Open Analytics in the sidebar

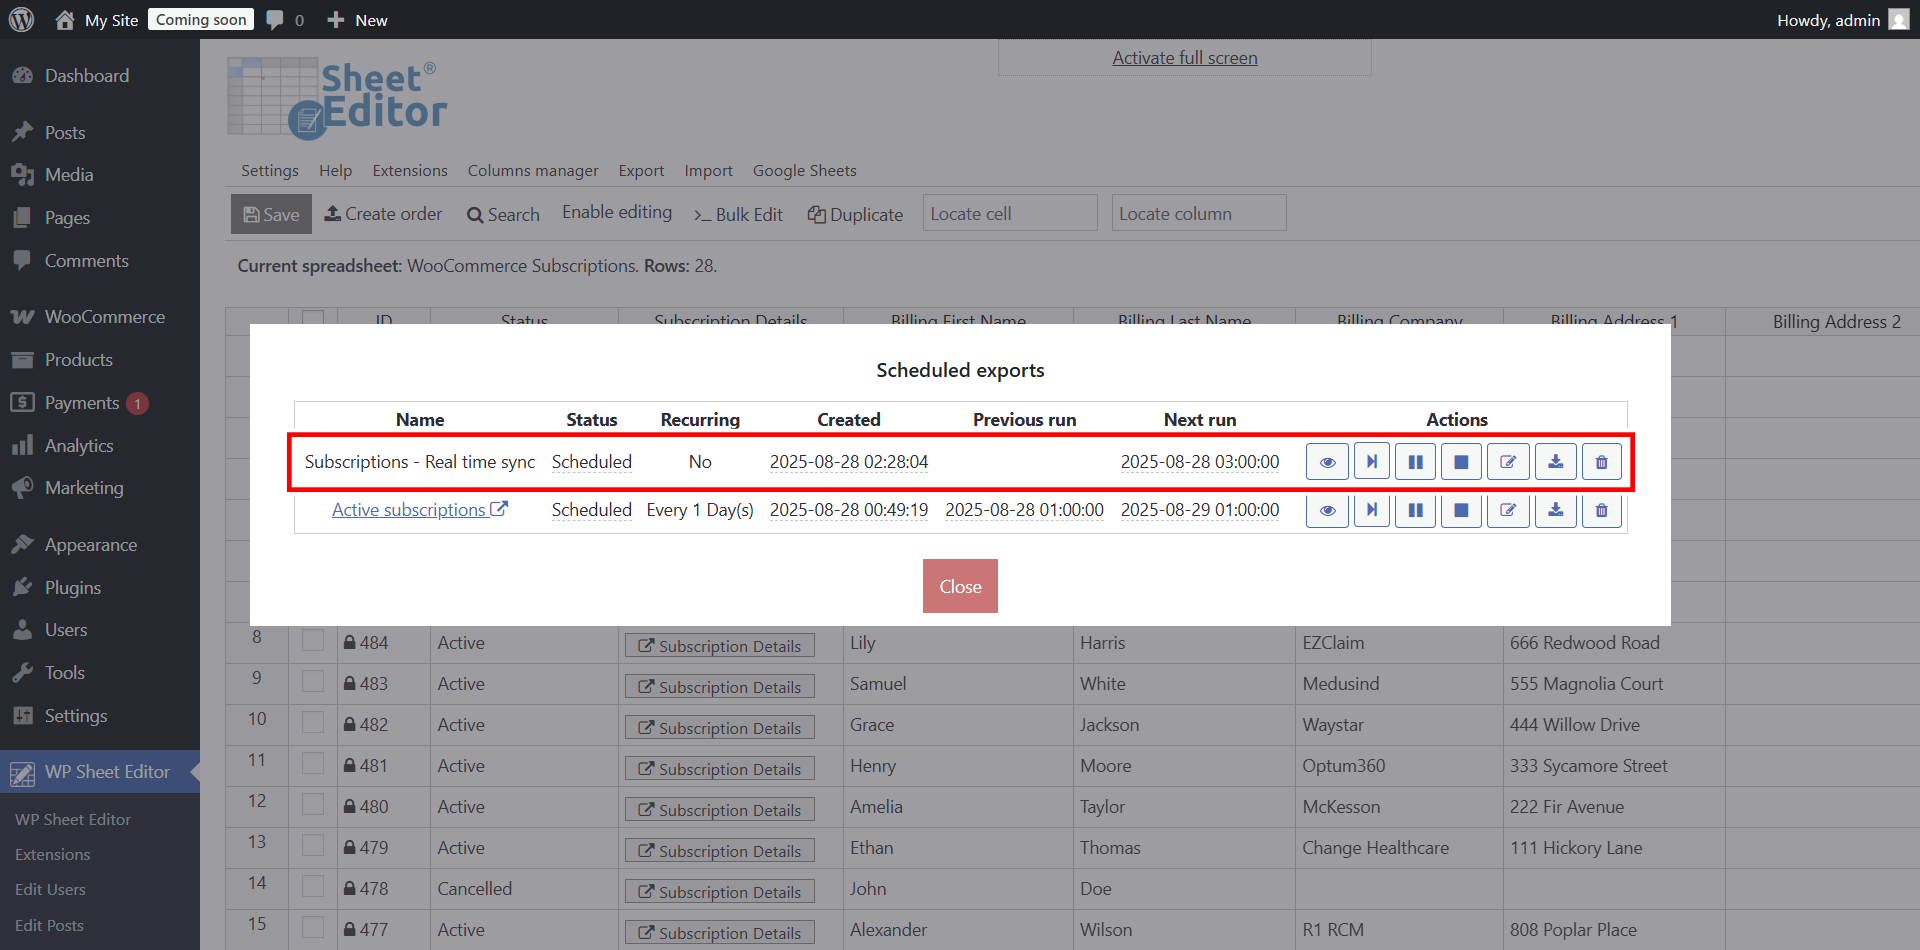point(100,446)
